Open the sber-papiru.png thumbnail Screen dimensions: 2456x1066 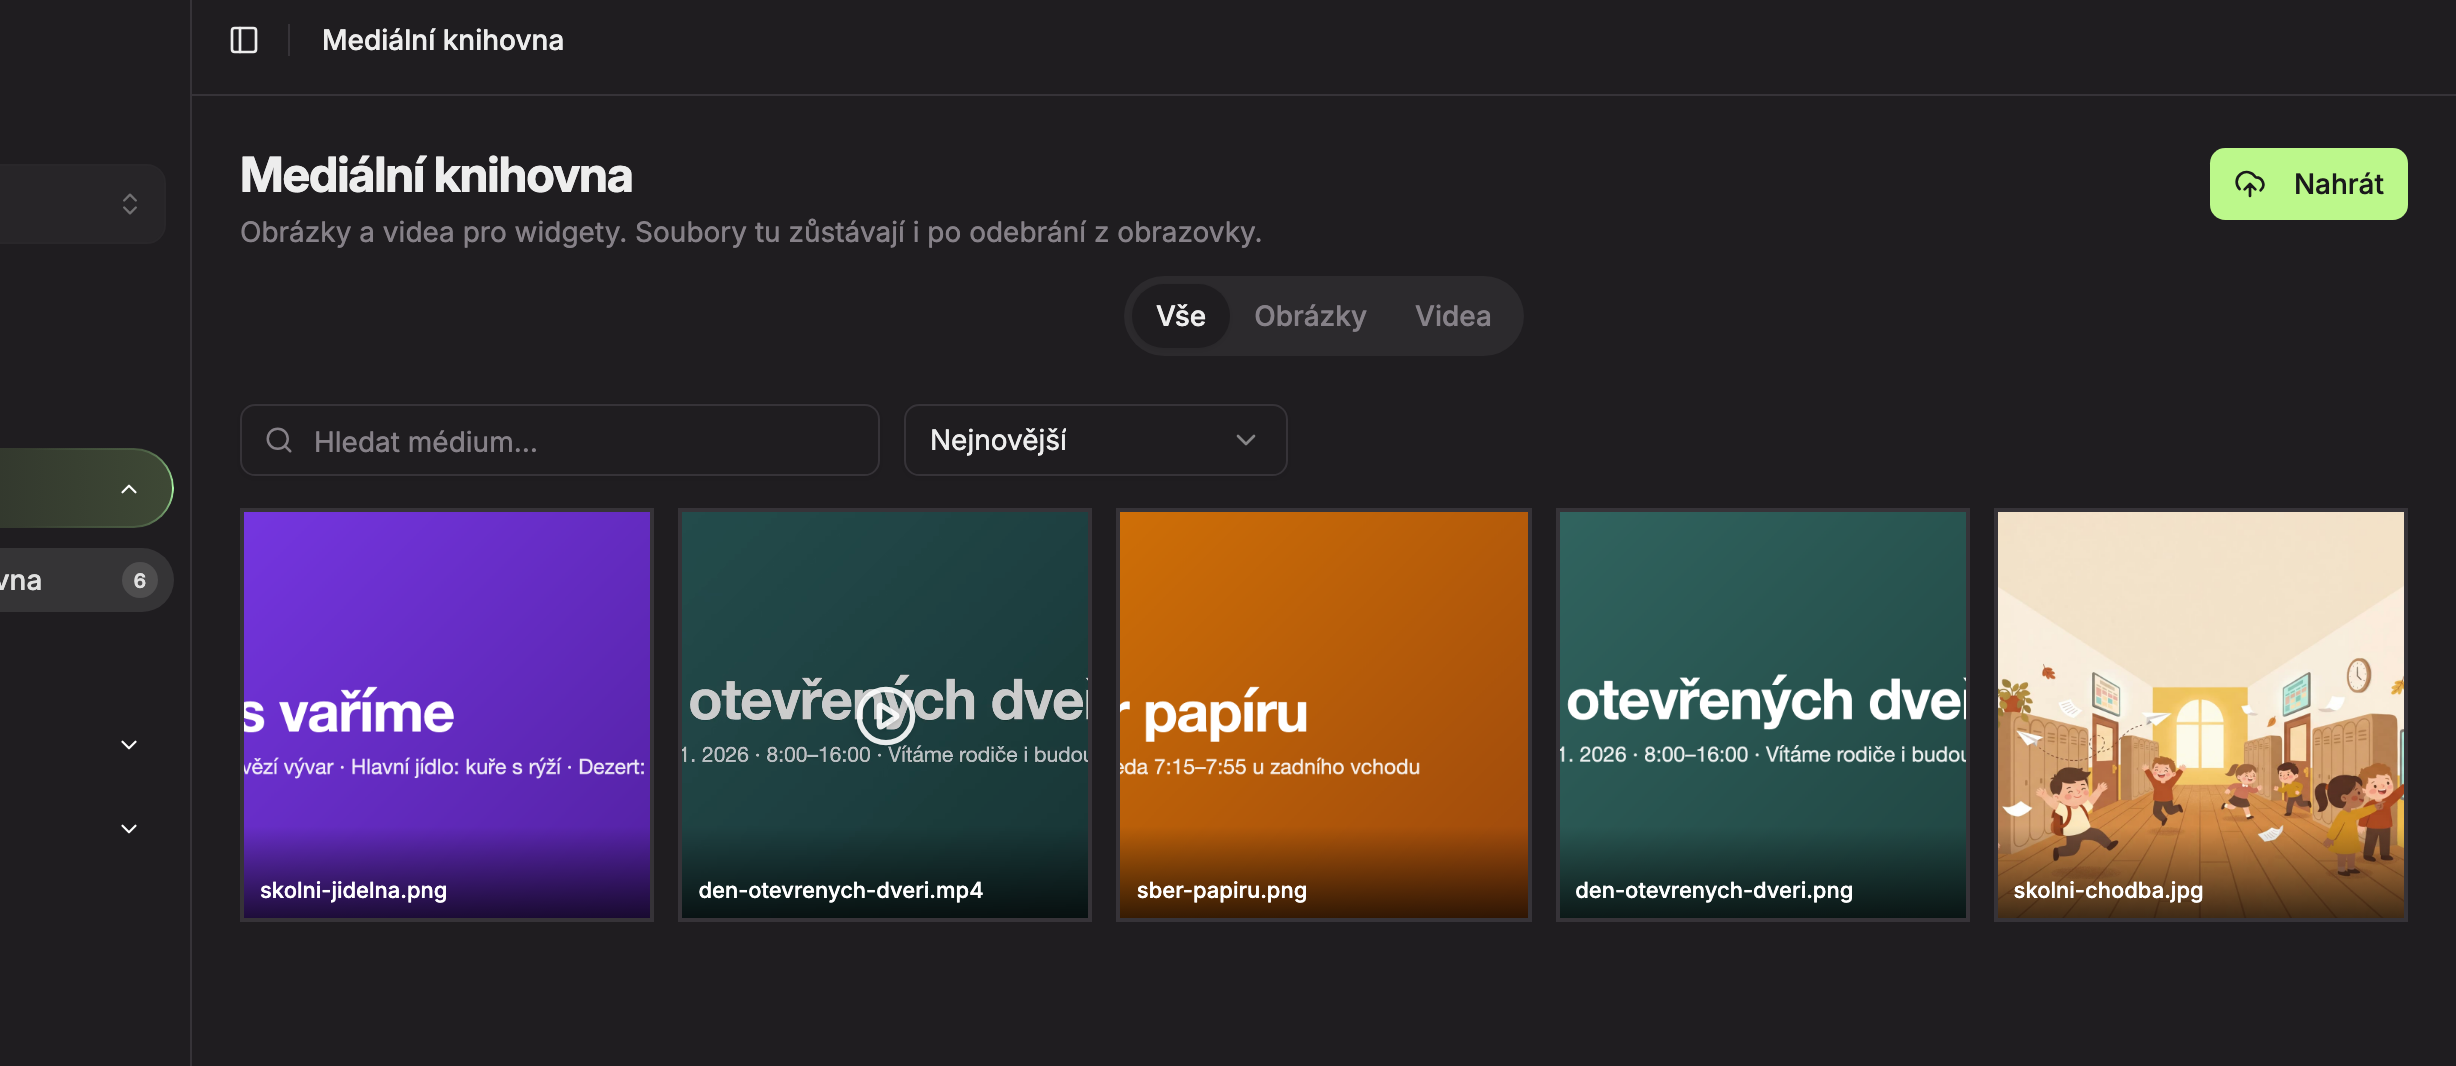click(1324, 715)
